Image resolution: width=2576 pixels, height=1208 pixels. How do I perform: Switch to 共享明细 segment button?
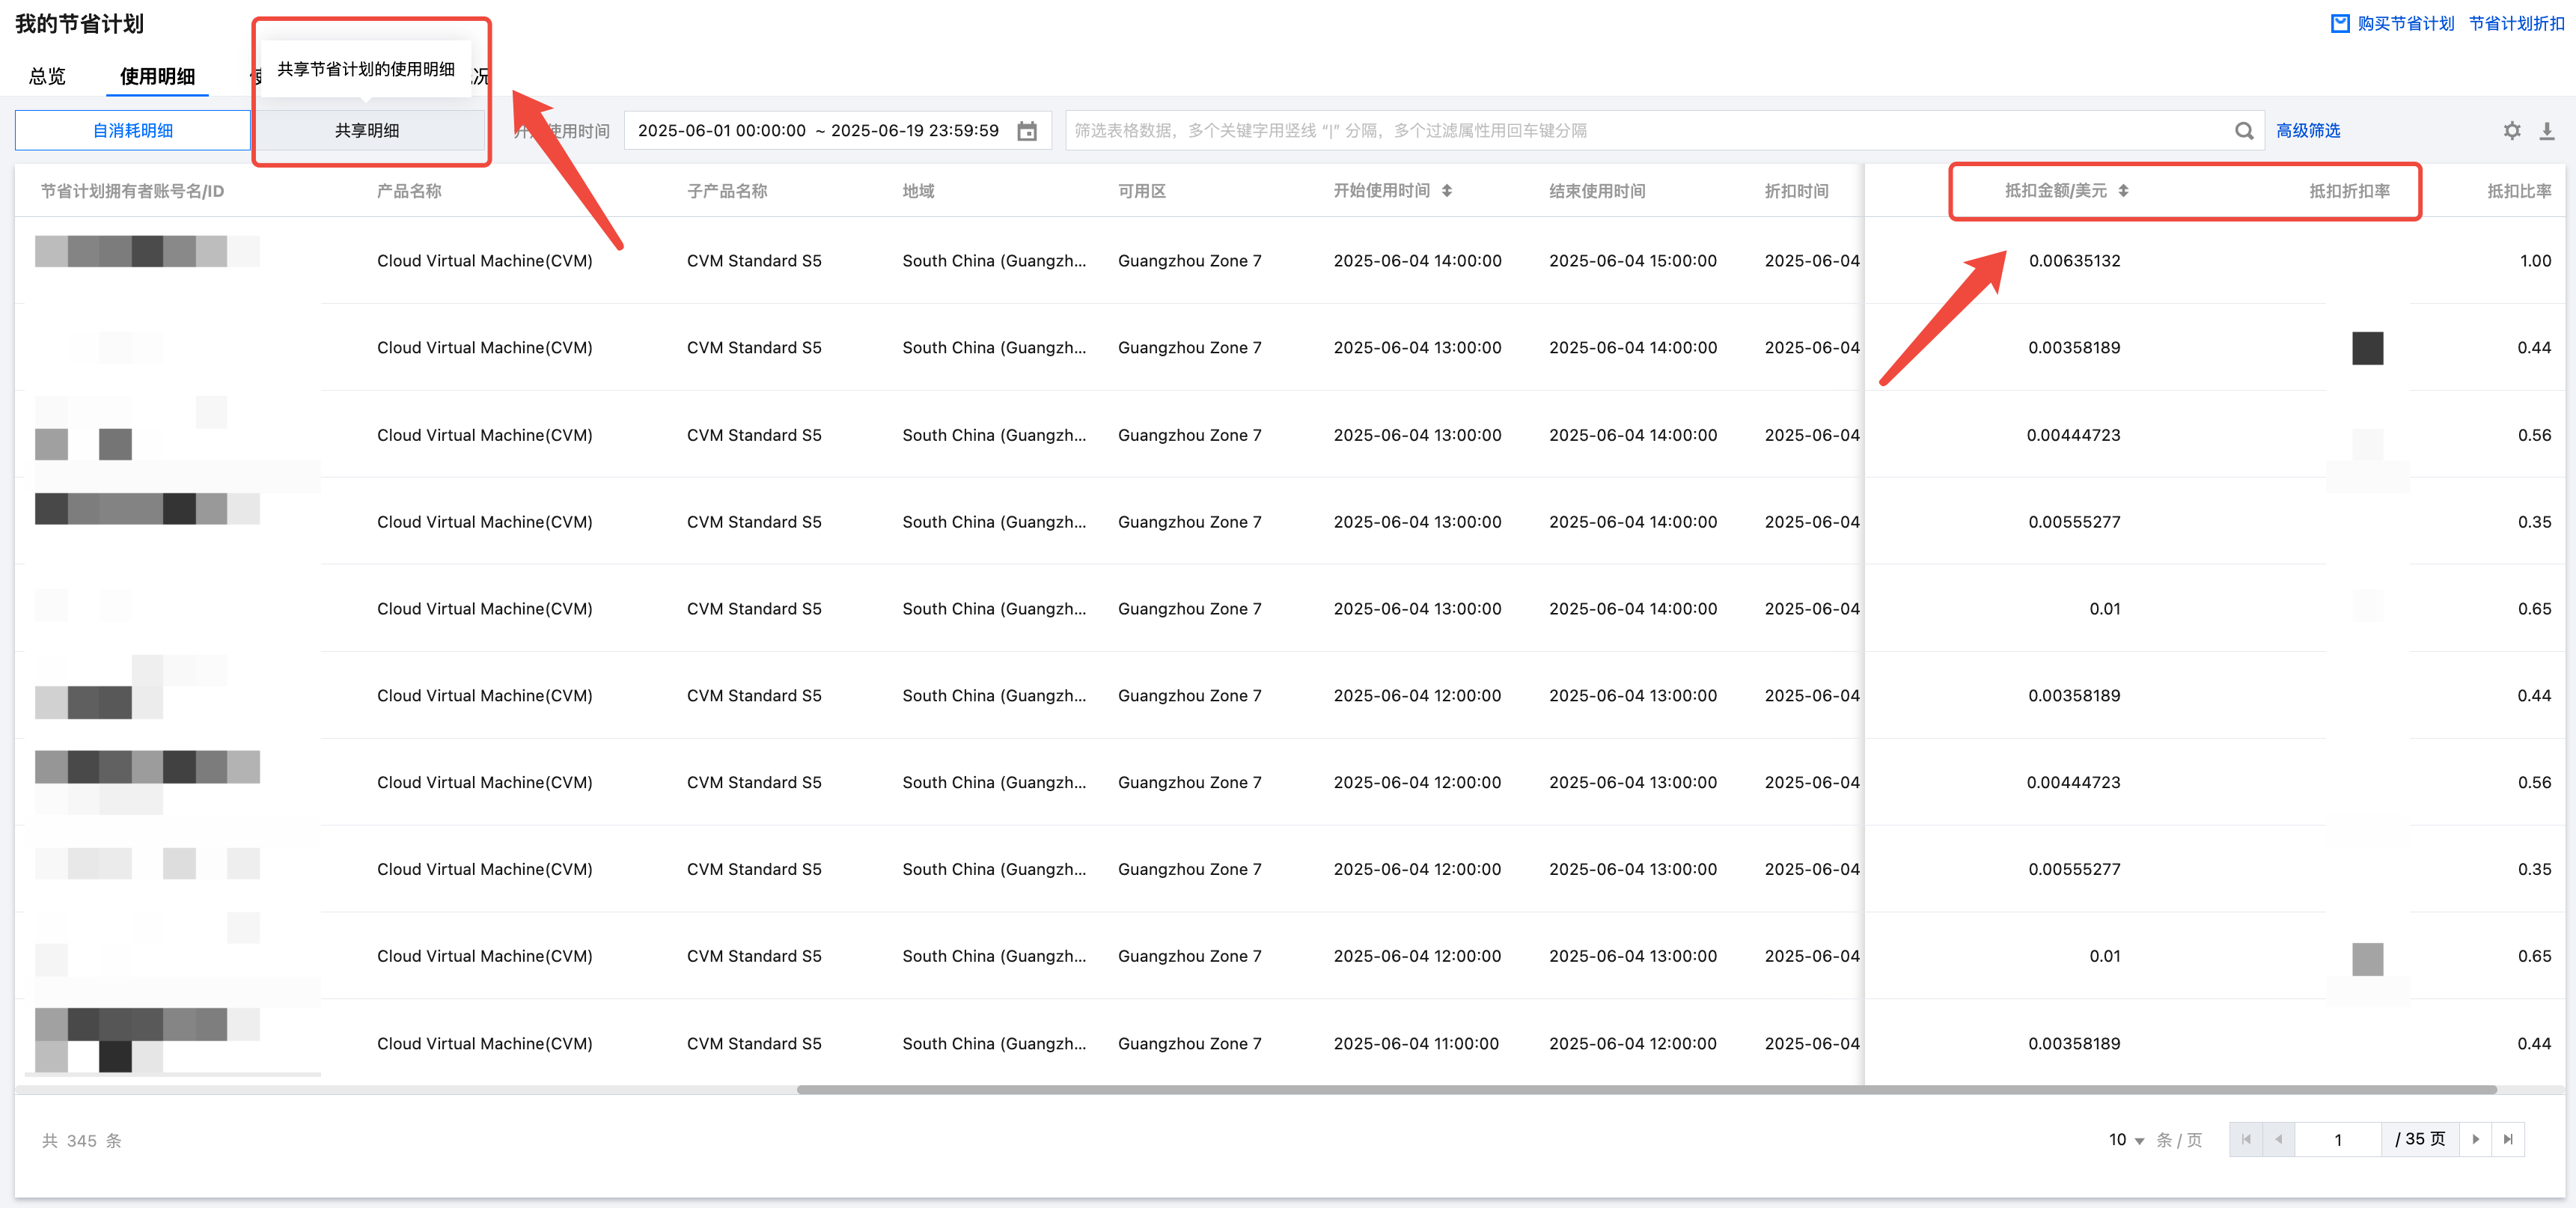367,131
